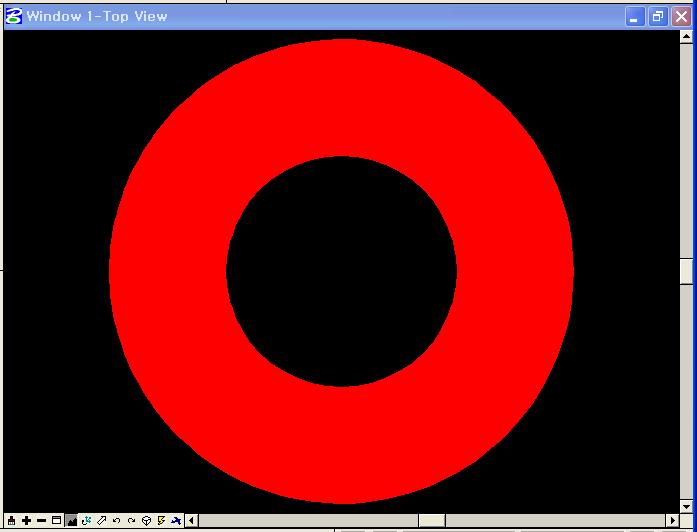The image size is (697, 532).
Task: Click the vertical scrollbar up arrow
Action: coord(686,39)
